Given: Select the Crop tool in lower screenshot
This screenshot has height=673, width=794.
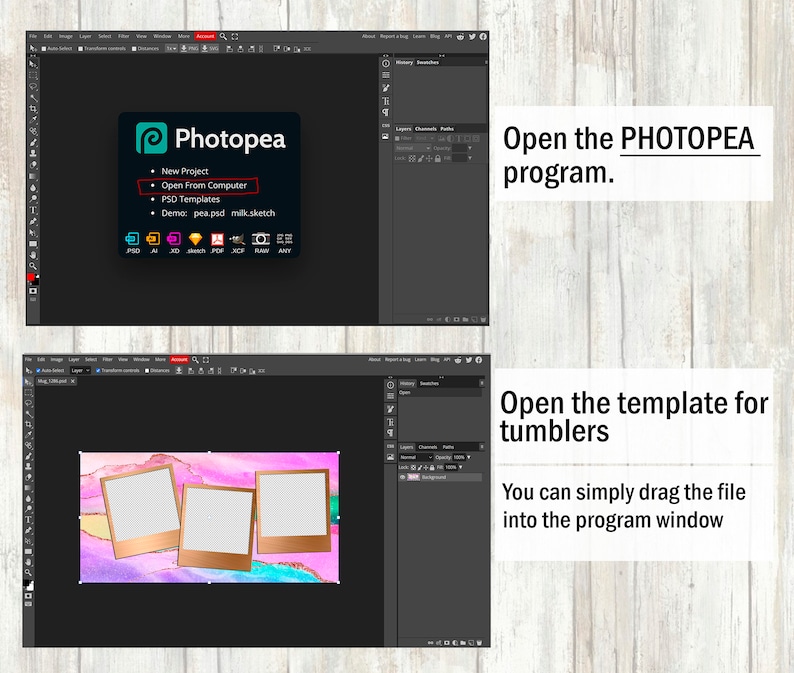Looking at the screenshot, I should coord(28,424).
